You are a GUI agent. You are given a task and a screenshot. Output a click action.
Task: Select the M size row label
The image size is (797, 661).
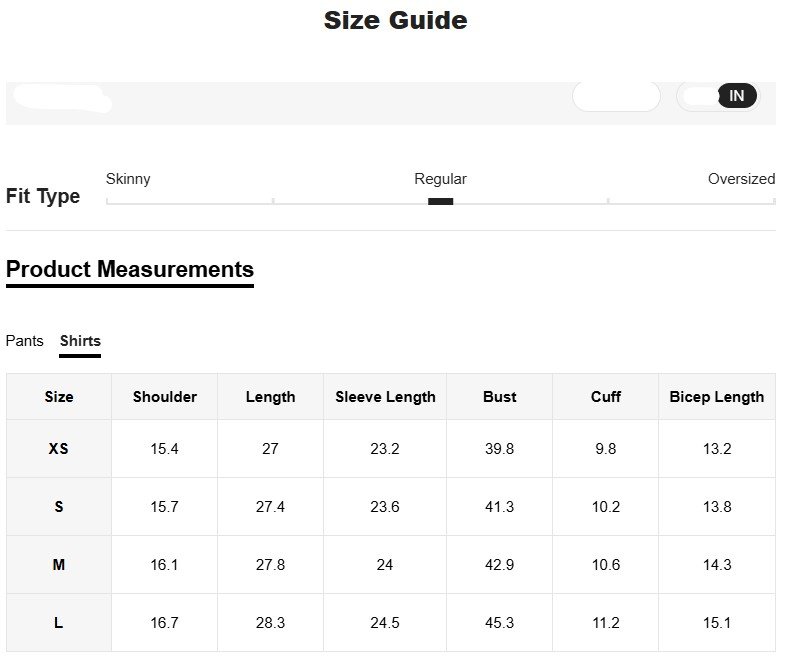coord(59,565)
